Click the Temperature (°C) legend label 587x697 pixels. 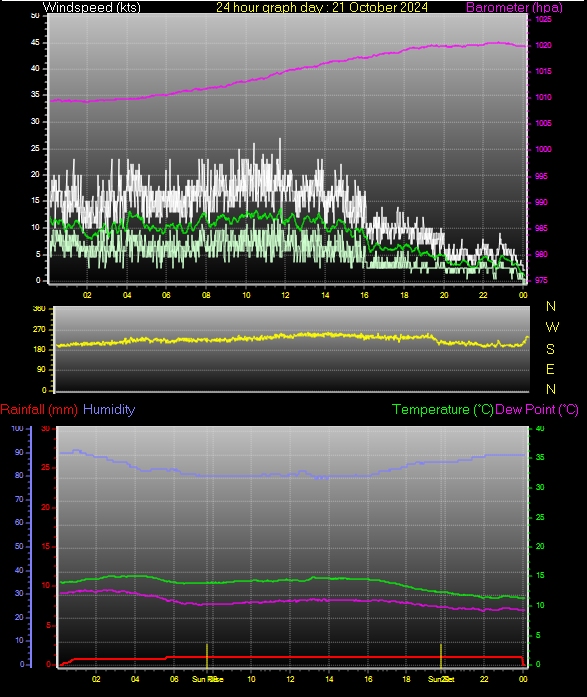click(443, 409)
